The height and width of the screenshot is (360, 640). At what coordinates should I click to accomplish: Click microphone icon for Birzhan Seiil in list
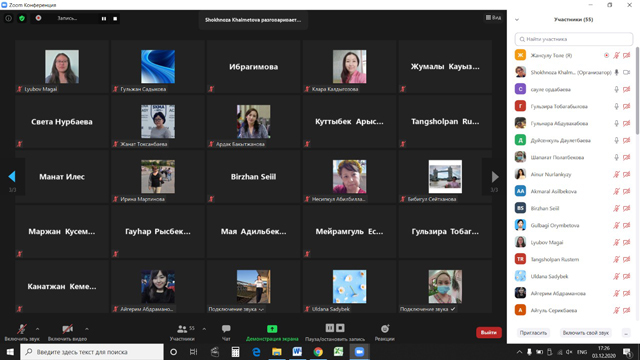(616, 209)
